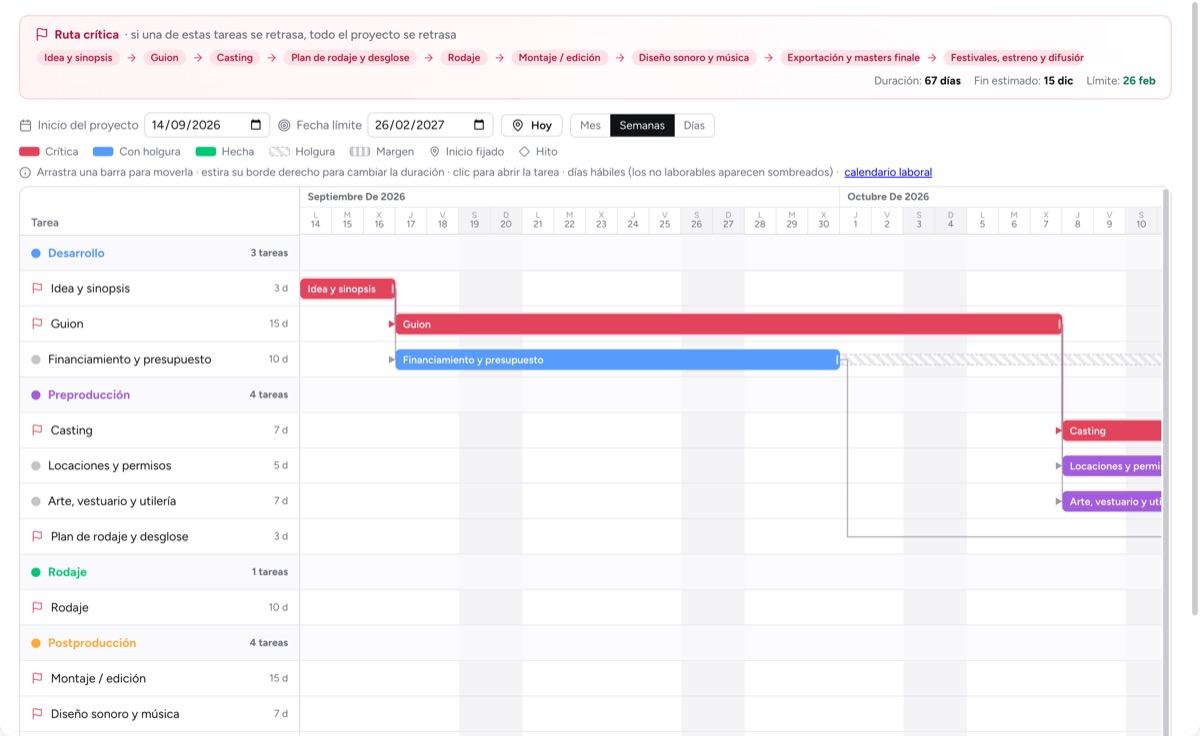Click the flag icon on Montaje / edición row
This screenshot has height=736, width=1200.
37,679
